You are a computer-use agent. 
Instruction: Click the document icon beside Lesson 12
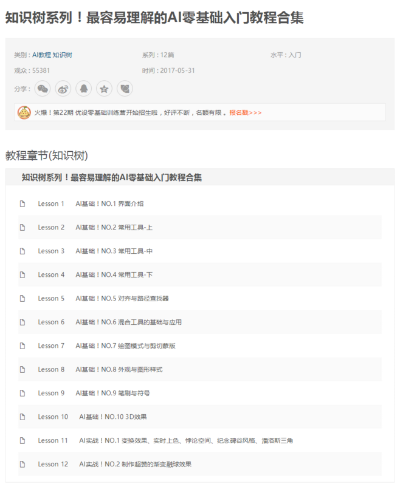(x=22, y=464)
